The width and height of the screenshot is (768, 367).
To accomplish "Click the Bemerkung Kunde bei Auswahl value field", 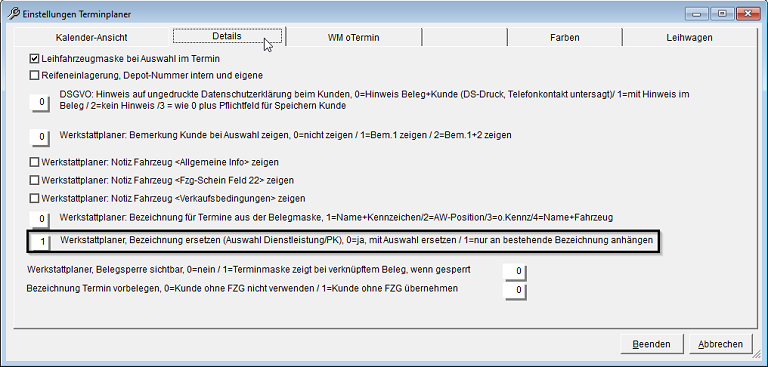I will click(x=41, y=137).
